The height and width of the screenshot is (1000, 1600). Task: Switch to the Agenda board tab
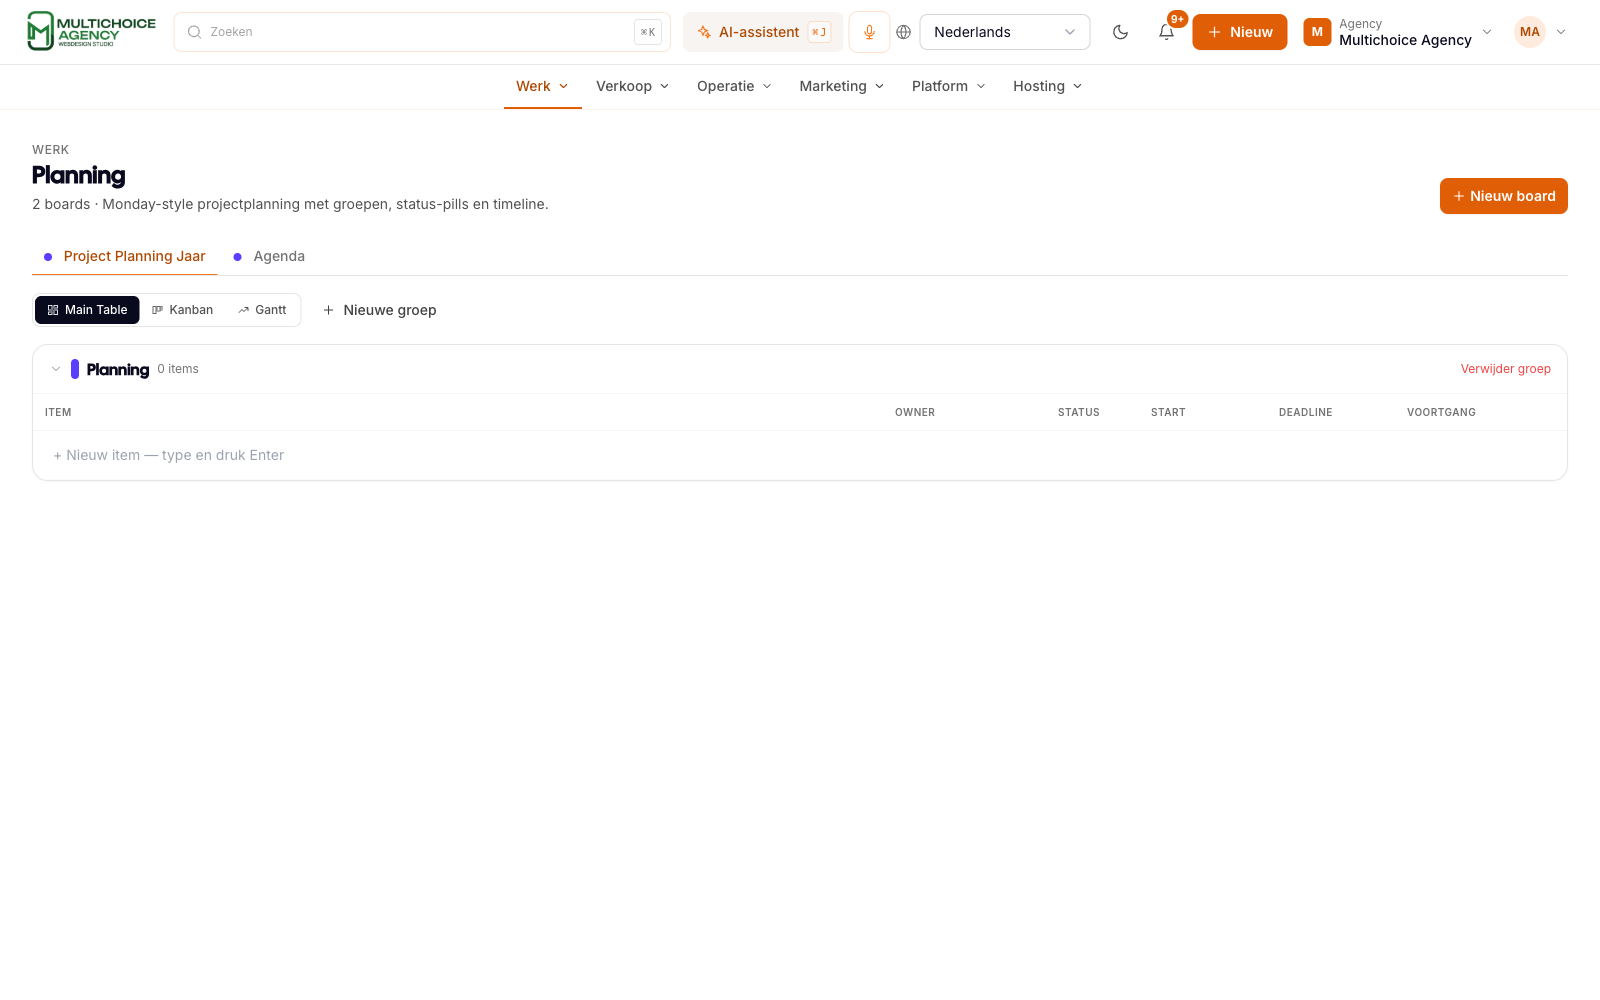[269, 256]
